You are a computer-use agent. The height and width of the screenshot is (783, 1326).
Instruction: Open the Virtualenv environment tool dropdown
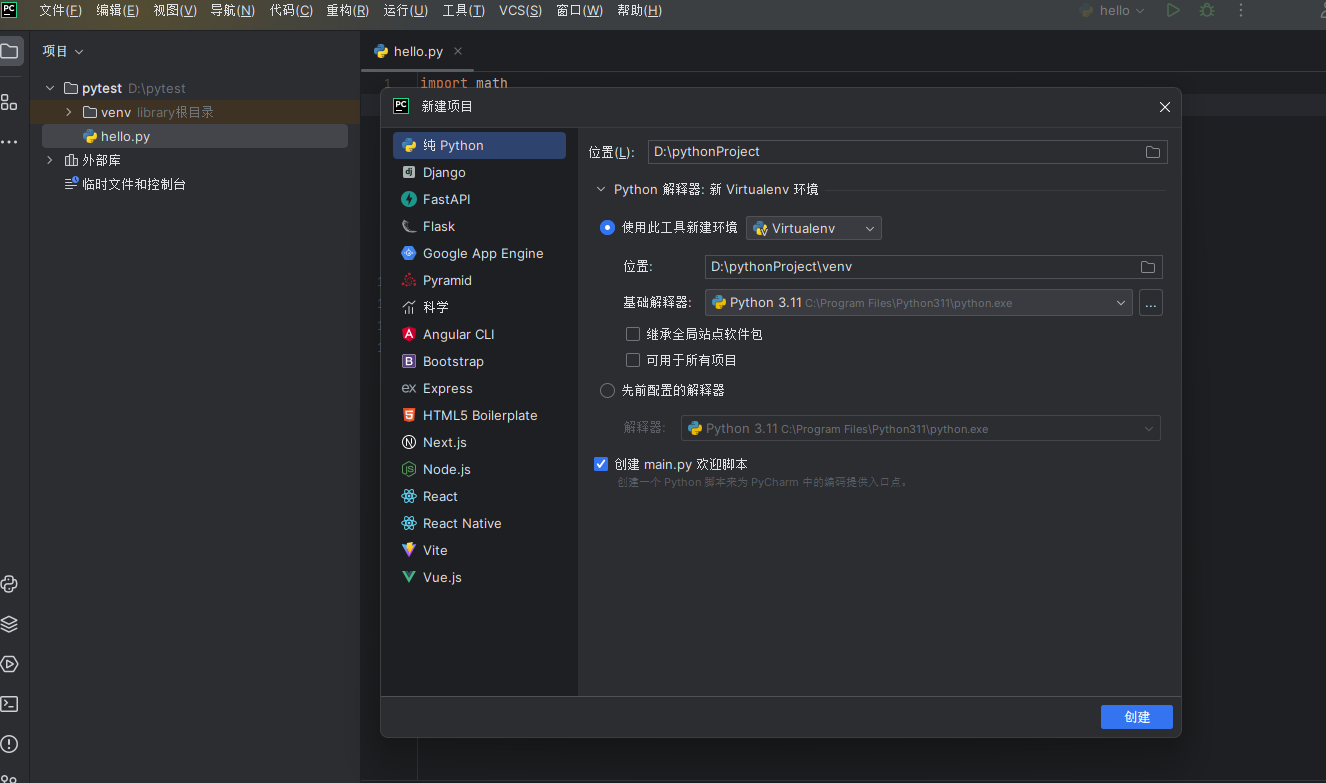(814, 229)
